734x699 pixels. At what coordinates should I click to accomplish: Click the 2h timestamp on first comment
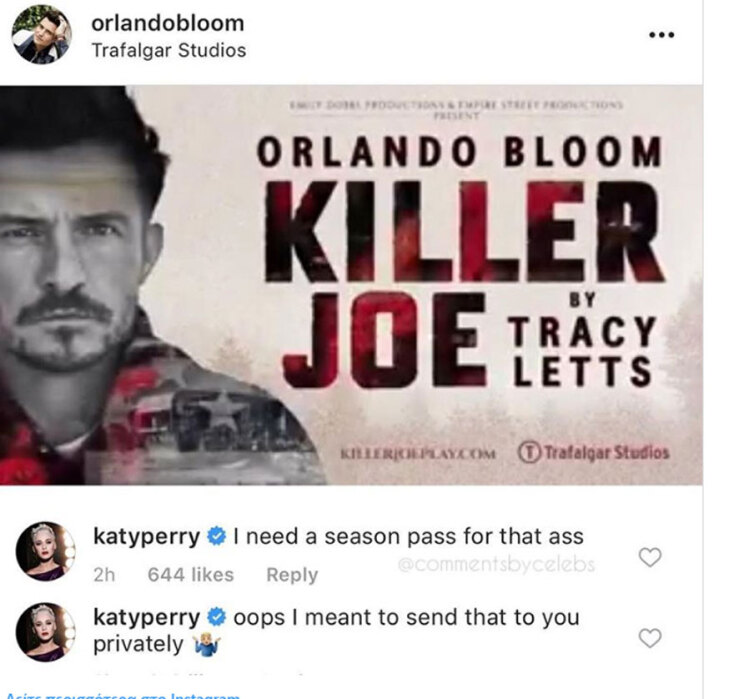[104, 574]
